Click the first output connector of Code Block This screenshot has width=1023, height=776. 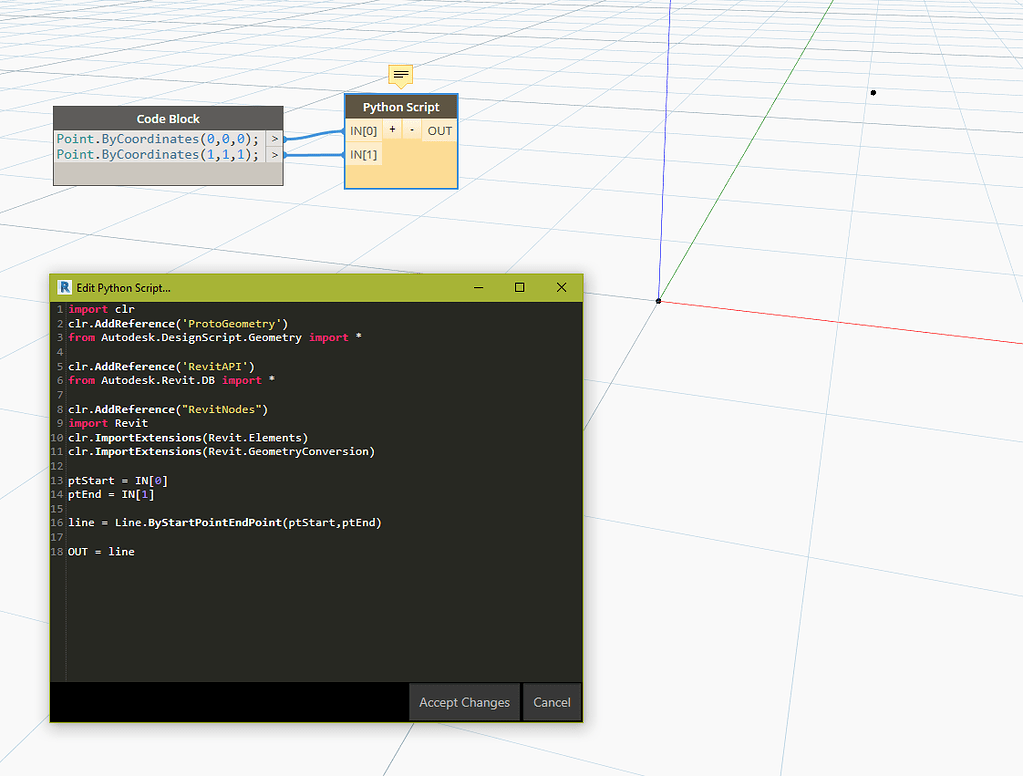point(274,139)
